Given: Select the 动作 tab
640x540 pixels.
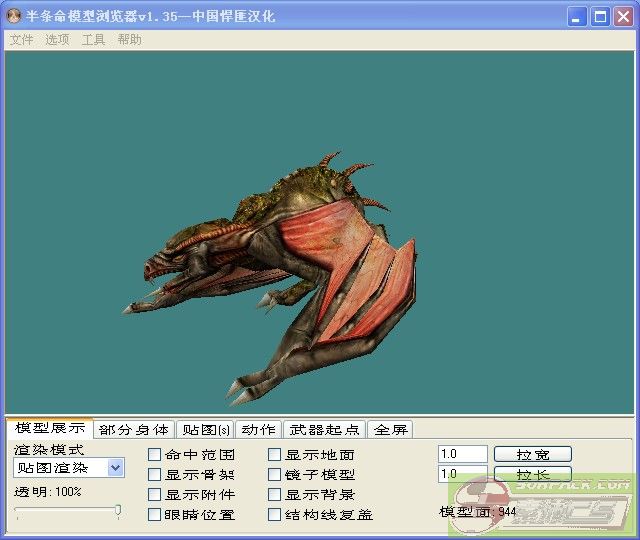Looking at the screenshot, I should 258,430.
